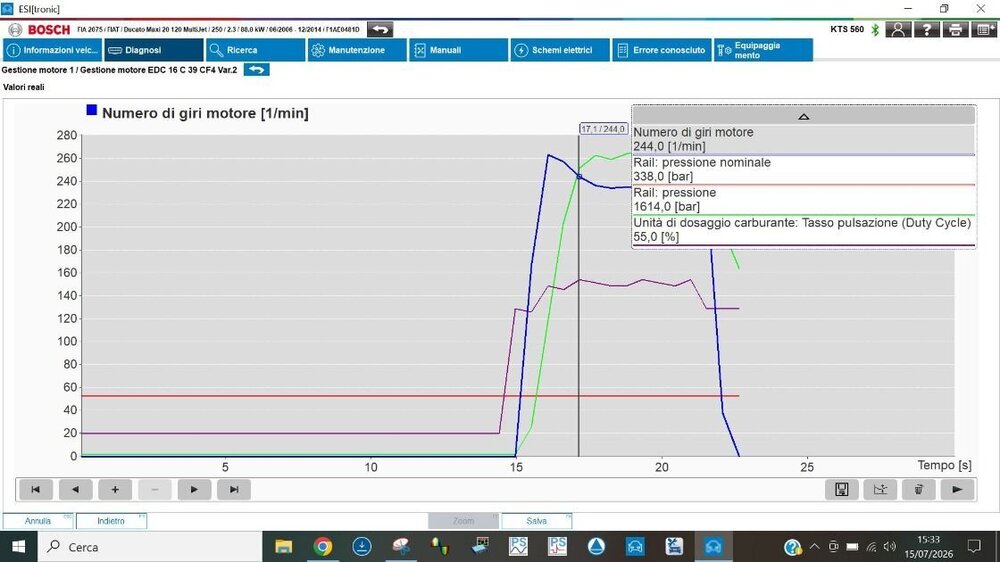Click the Cerca search box in taskbar
The image size is (1000, 562).
tap(149, 547)
